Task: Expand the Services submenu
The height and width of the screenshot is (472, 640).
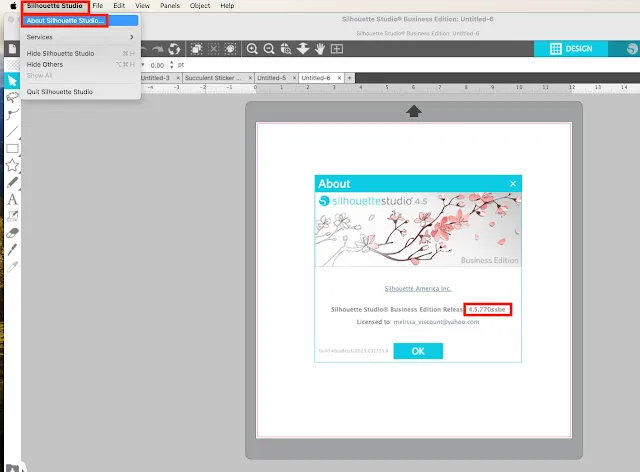Action: 80,37
